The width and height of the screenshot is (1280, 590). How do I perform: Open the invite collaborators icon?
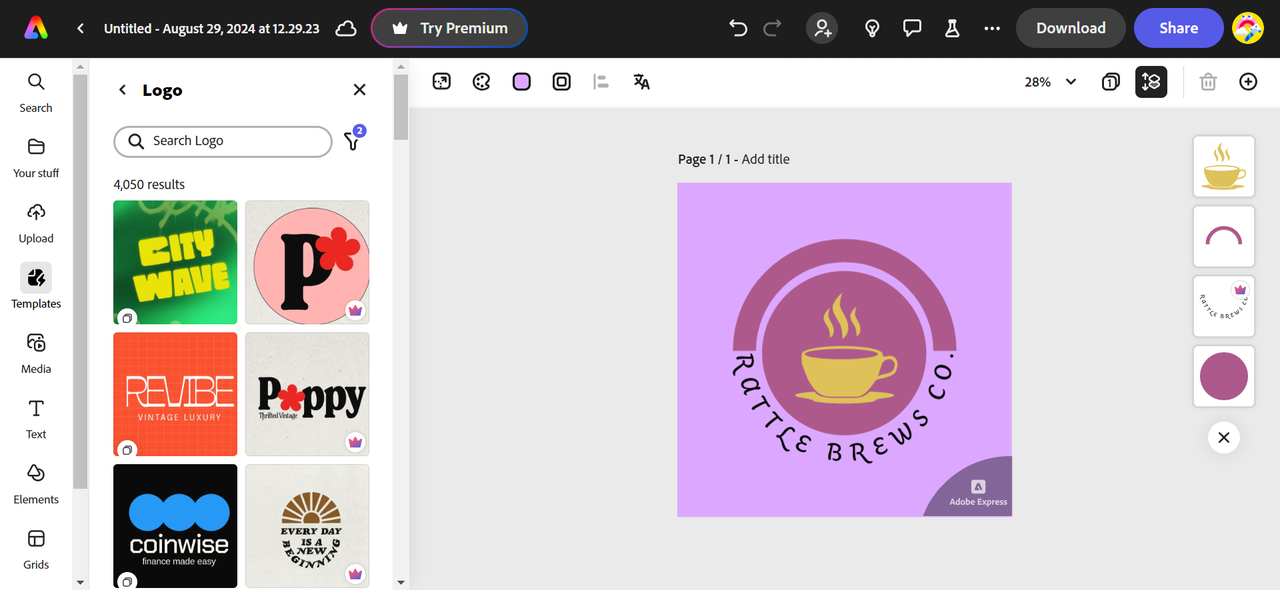[823, 28]
